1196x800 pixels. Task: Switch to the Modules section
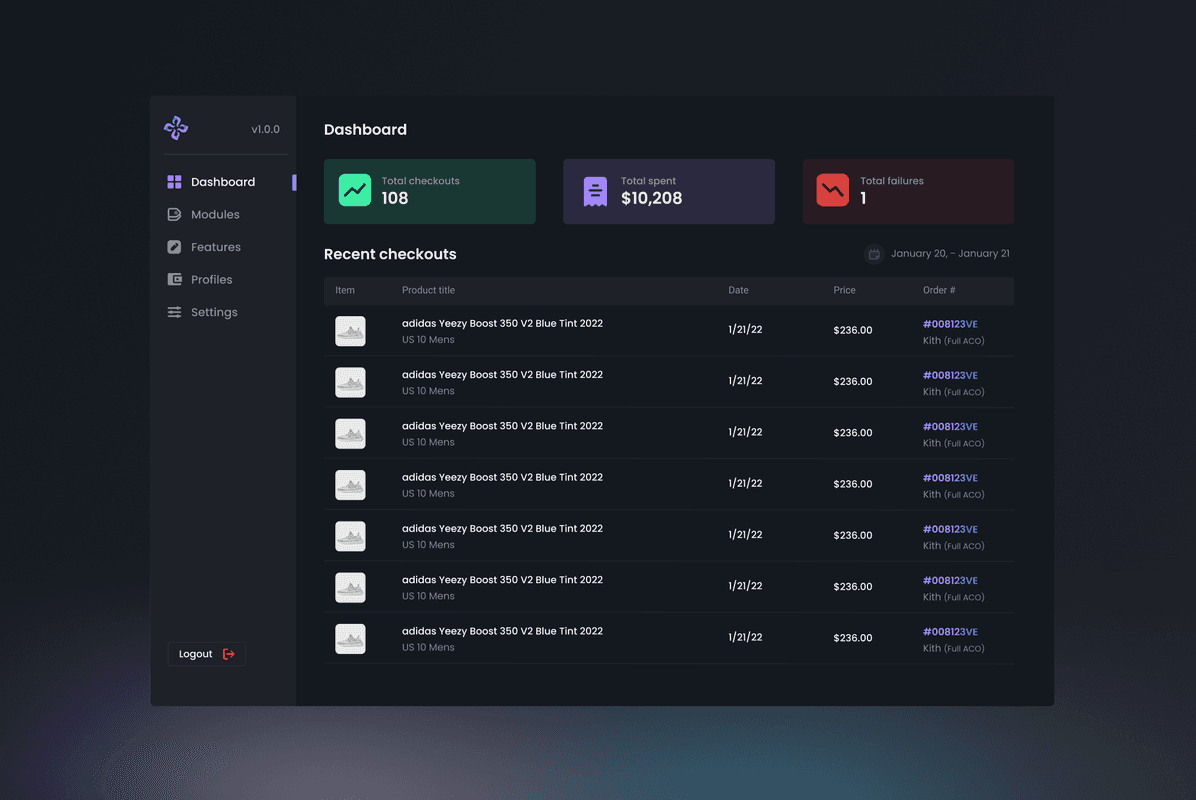[x=214, y=214]
